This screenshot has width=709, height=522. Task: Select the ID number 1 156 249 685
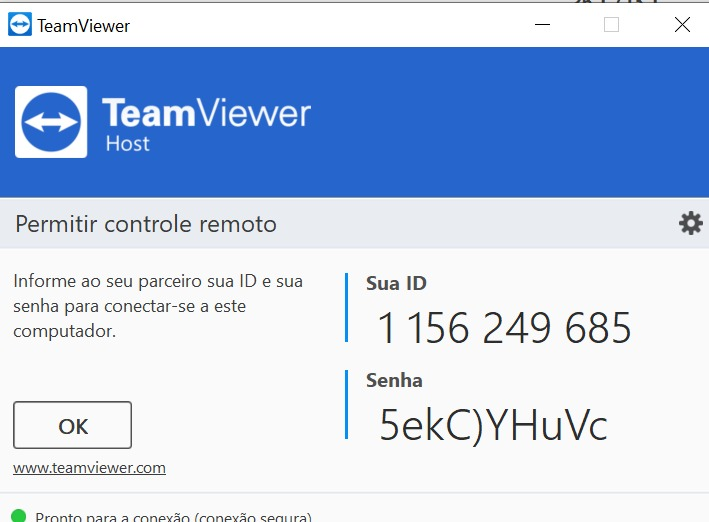504,327
